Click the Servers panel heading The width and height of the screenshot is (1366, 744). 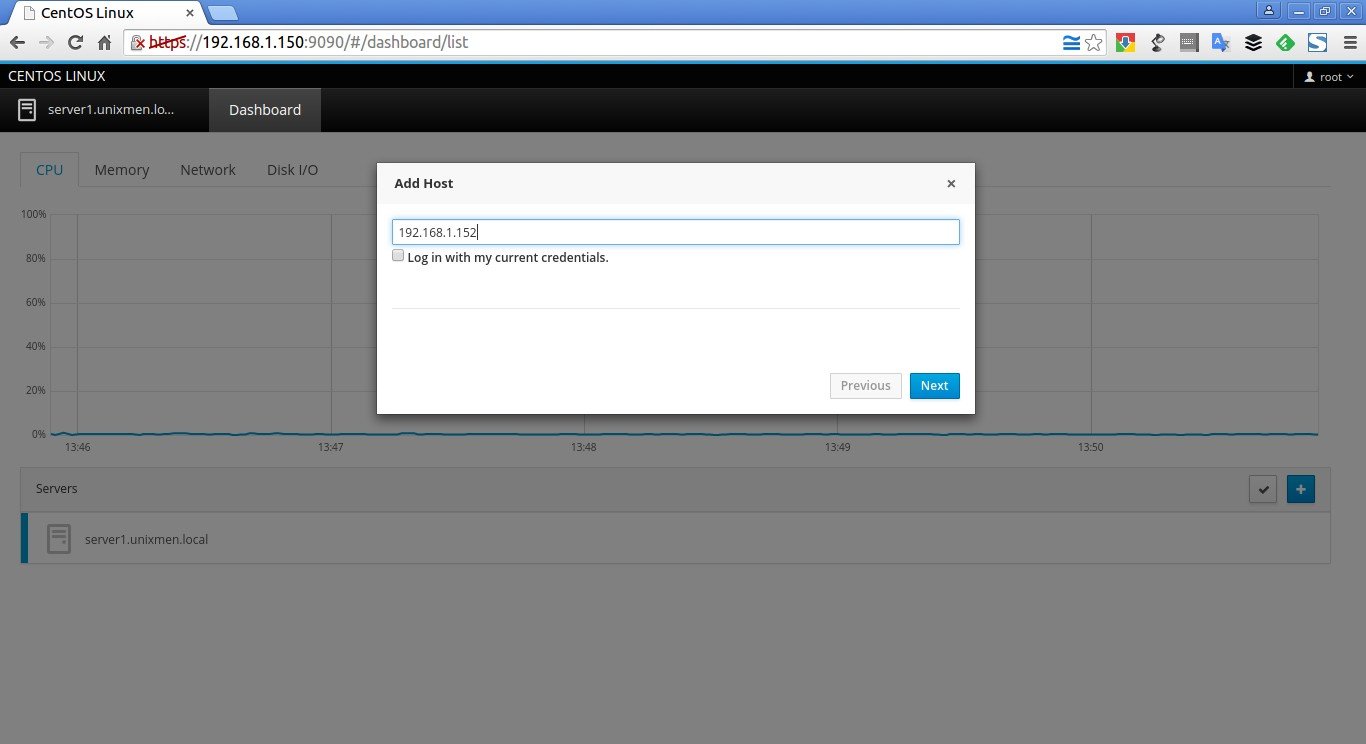(x=57, y=489)
